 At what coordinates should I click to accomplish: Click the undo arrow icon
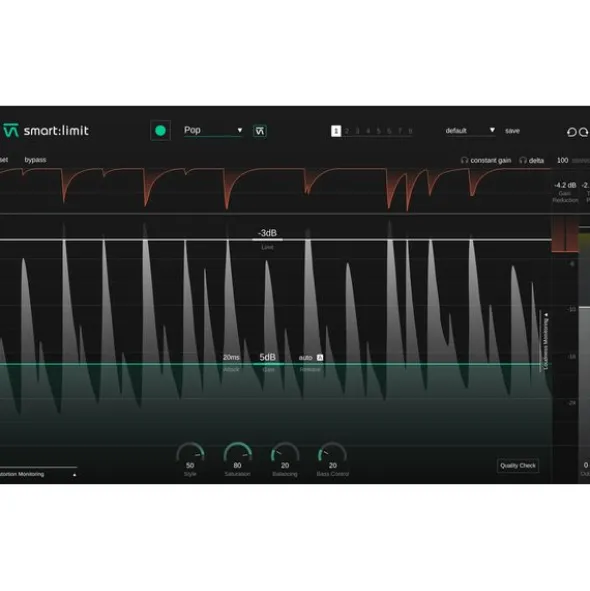pyautogui.click(x=572, y=132)
